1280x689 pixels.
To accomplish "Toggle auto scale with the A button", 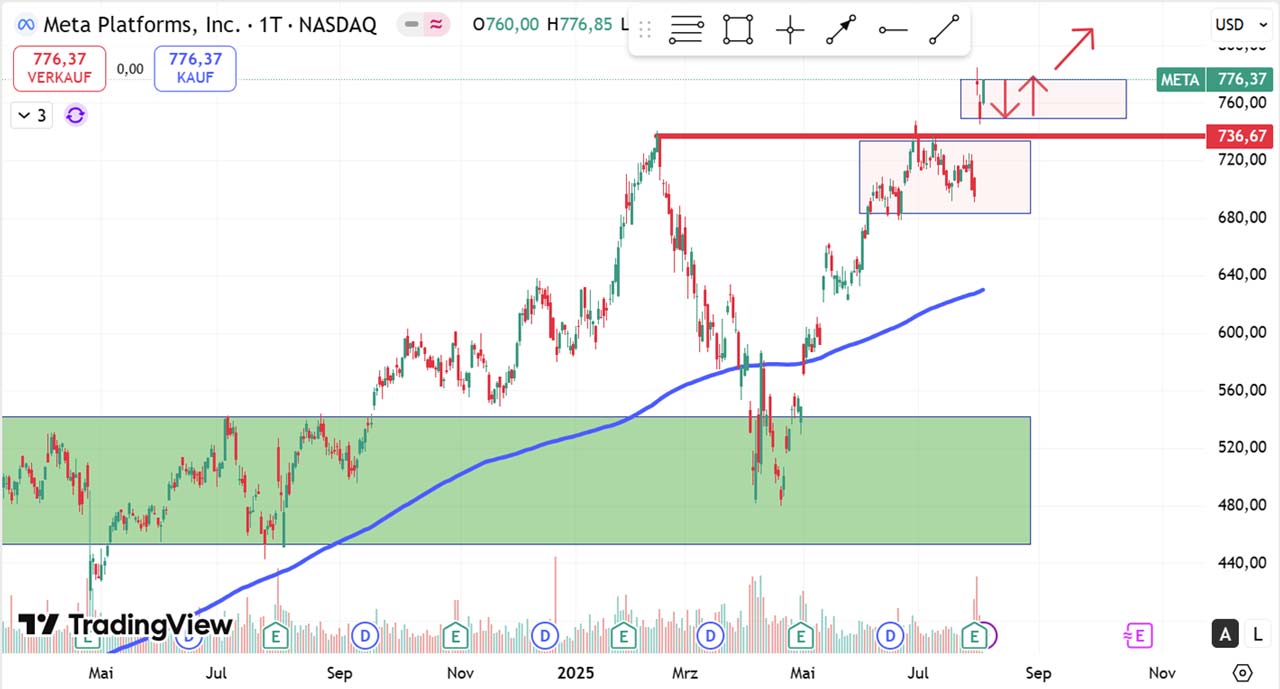I will tap(1225, 633).
